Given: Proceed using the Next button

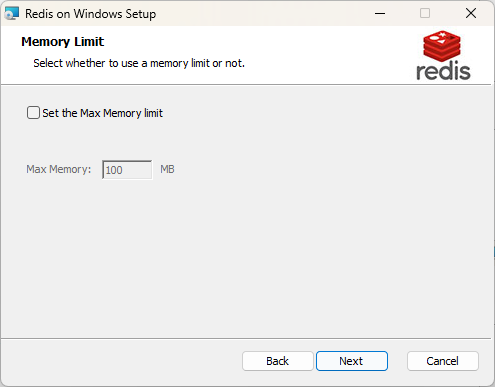Looking at the screenshot, I should point(352,361).
